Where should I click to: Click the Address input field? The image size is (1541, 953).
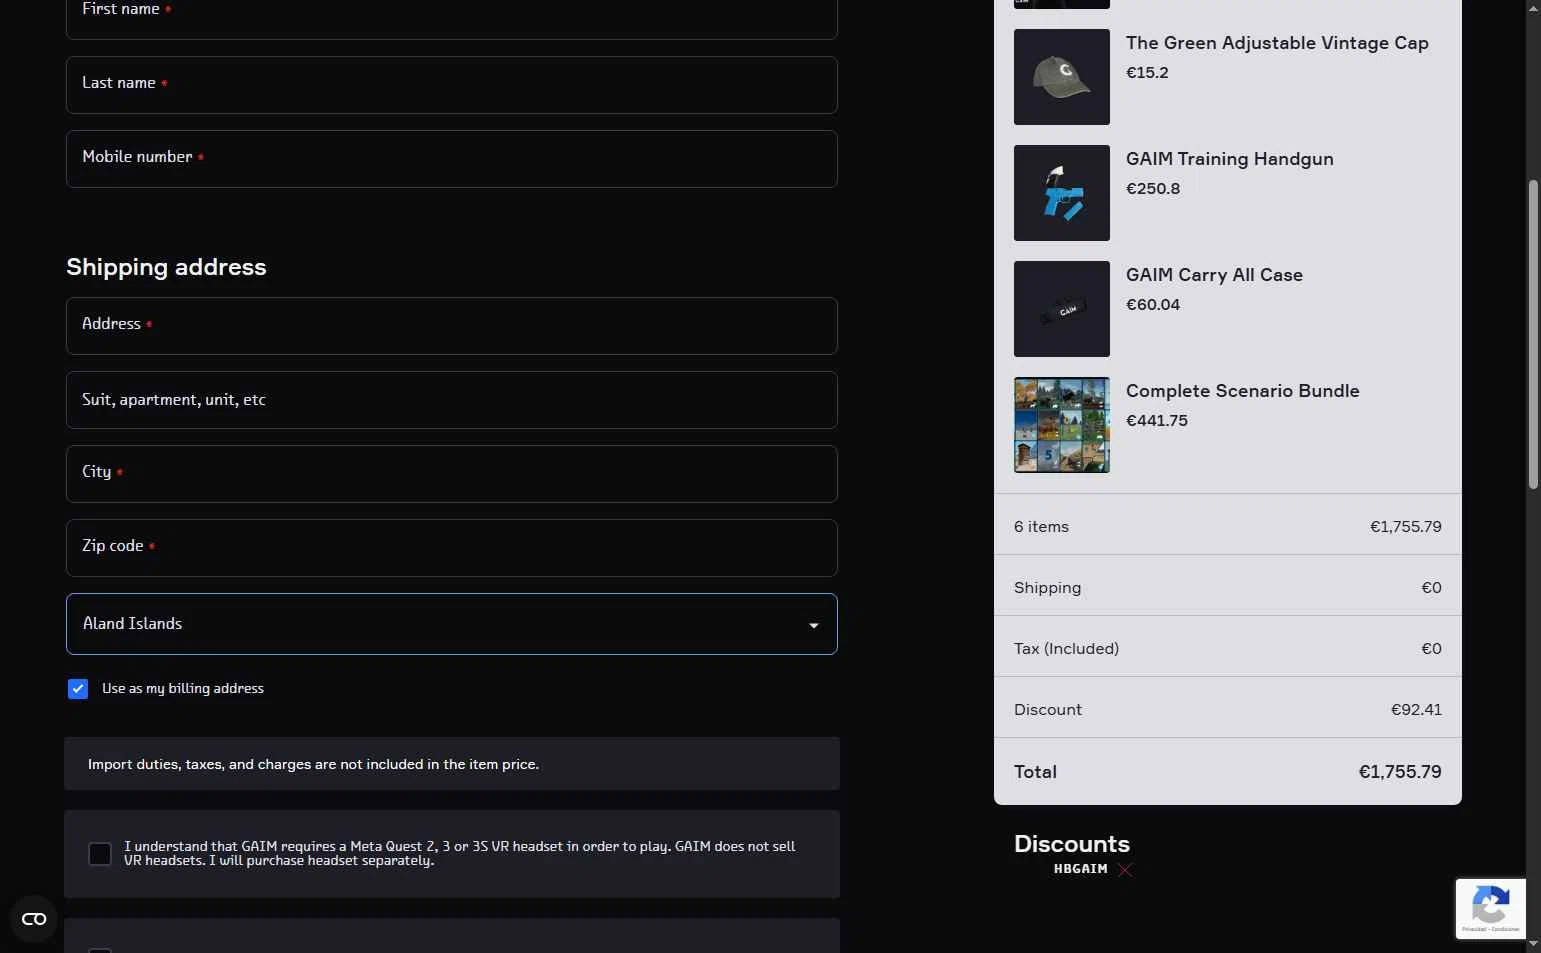pos(452,326)
